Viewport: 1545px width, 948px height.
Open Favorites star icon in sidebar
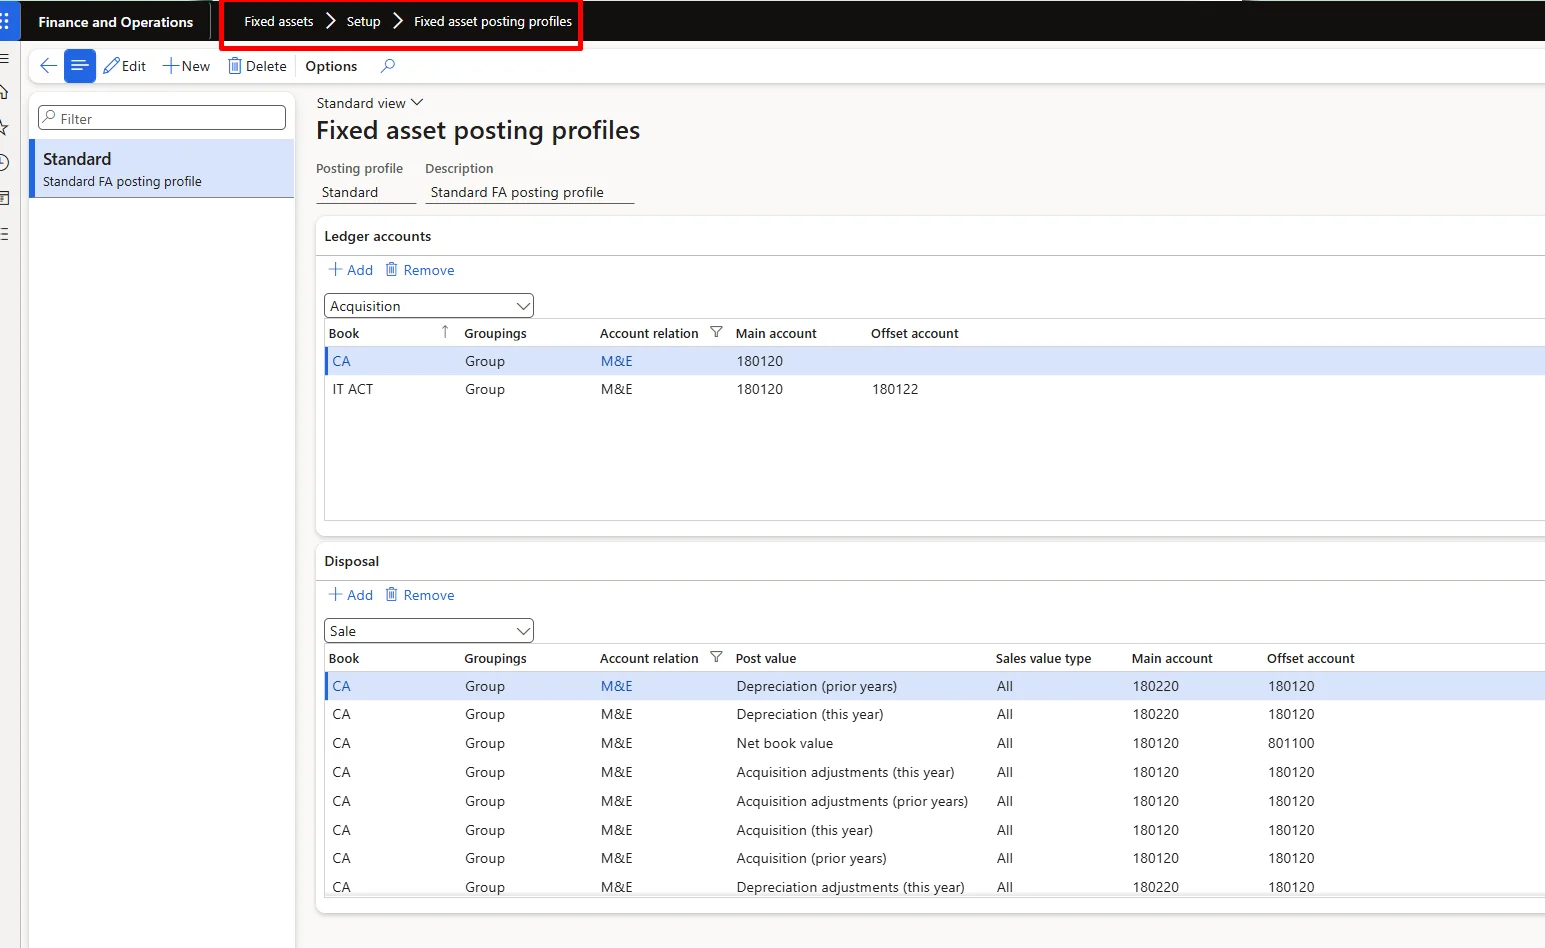(5, 127)
